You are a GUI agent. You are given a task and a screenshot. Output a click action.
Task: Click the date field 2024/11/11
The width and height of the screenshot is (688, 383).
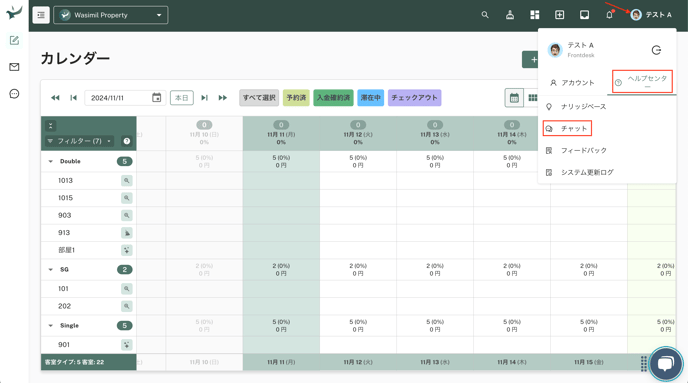(125, 97)
